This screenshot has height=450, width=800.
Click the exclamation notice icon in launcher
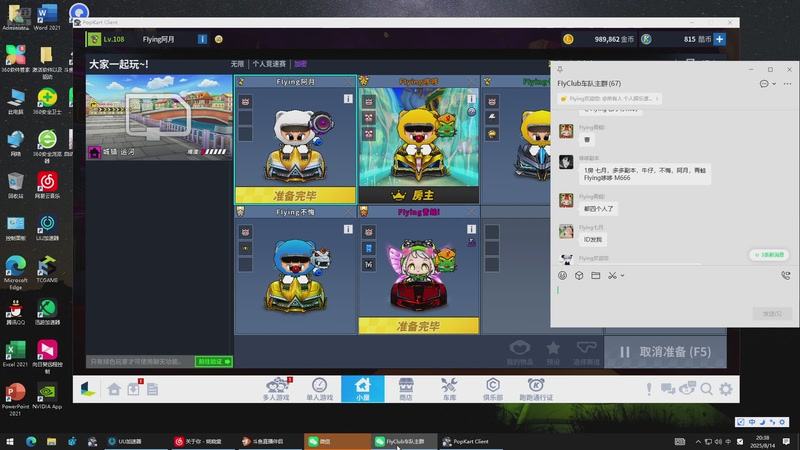point(648,389)
